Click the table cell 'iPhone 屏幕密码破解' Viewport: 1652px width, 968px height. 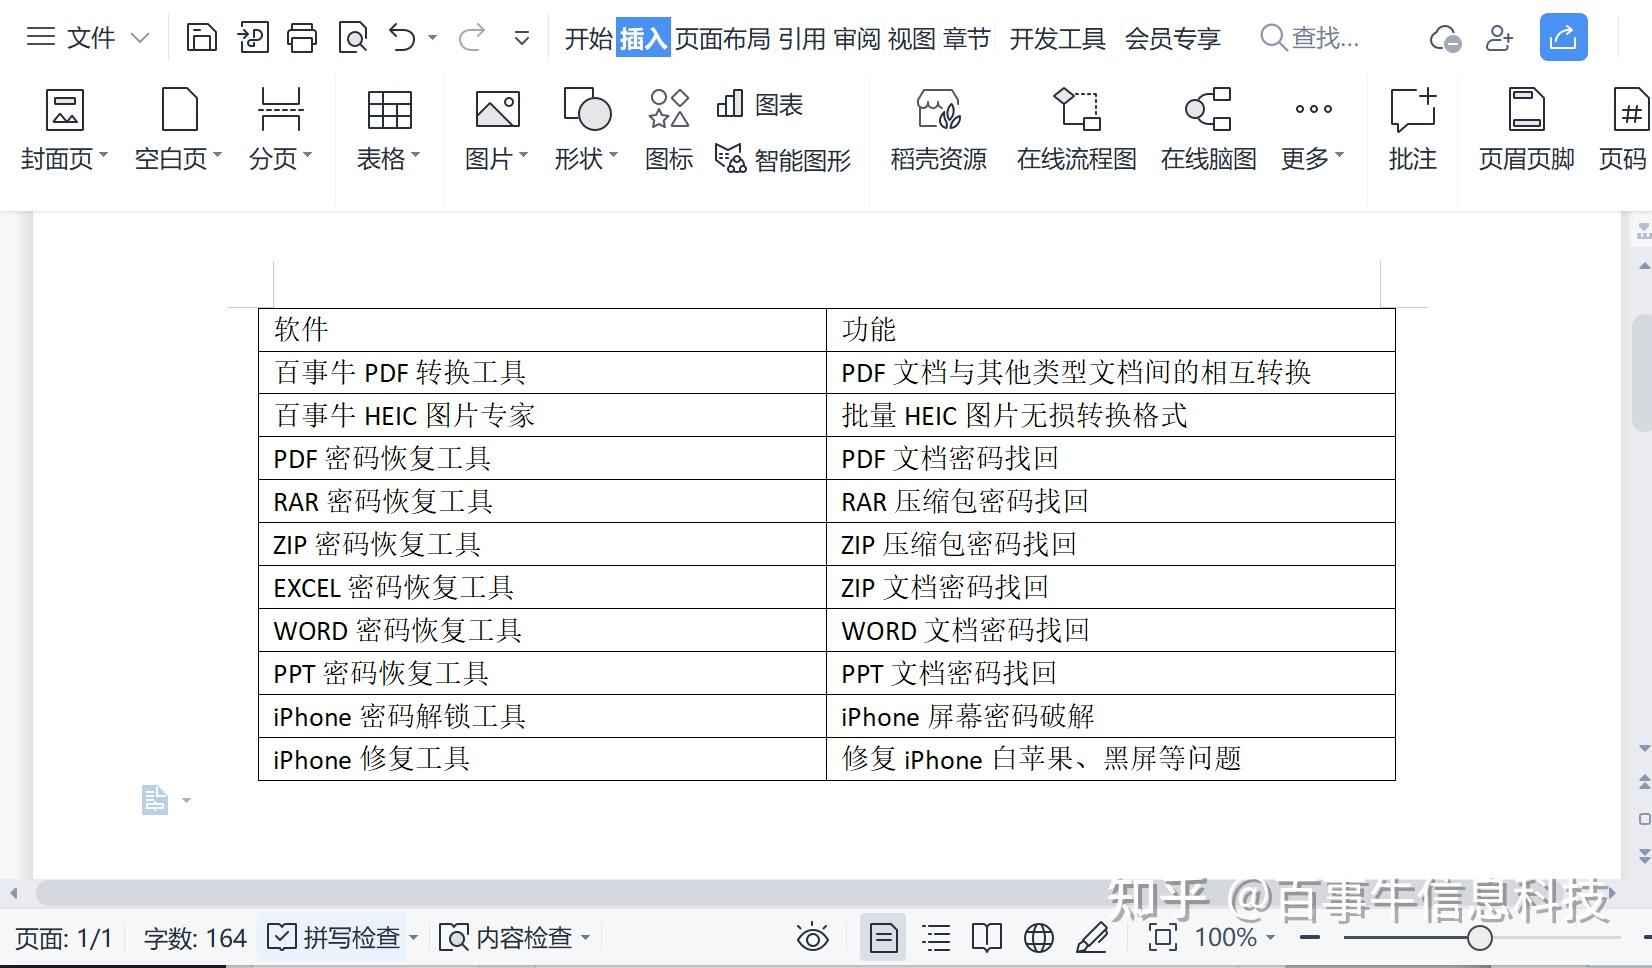point(1110,716)
